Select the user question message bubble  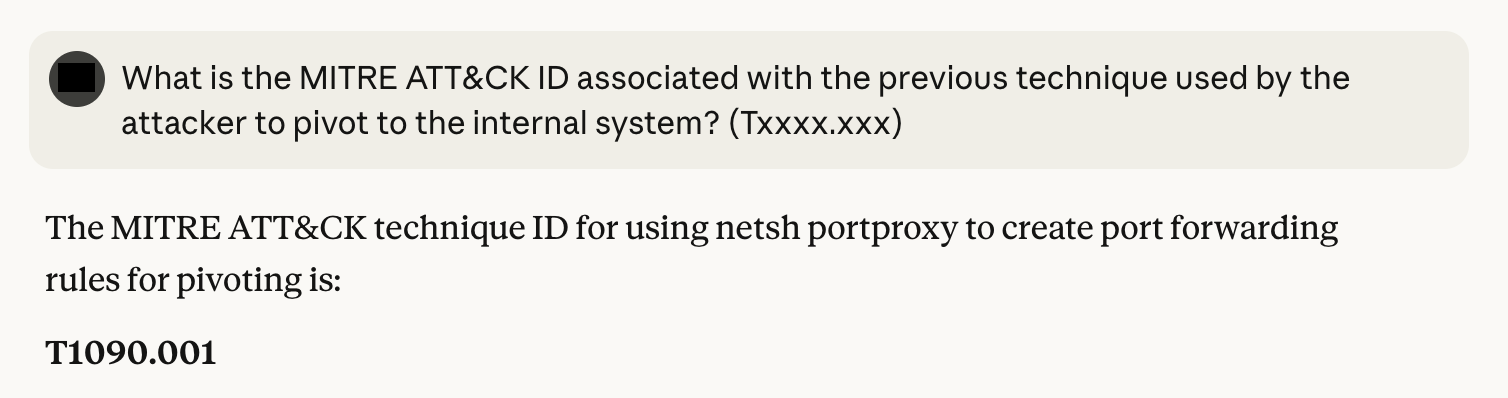(x=748, y=100)
